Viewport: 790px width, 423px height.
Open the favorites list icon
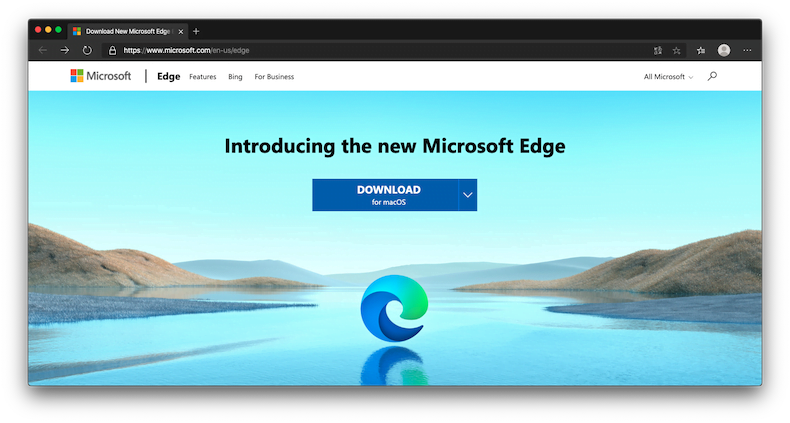701,50
